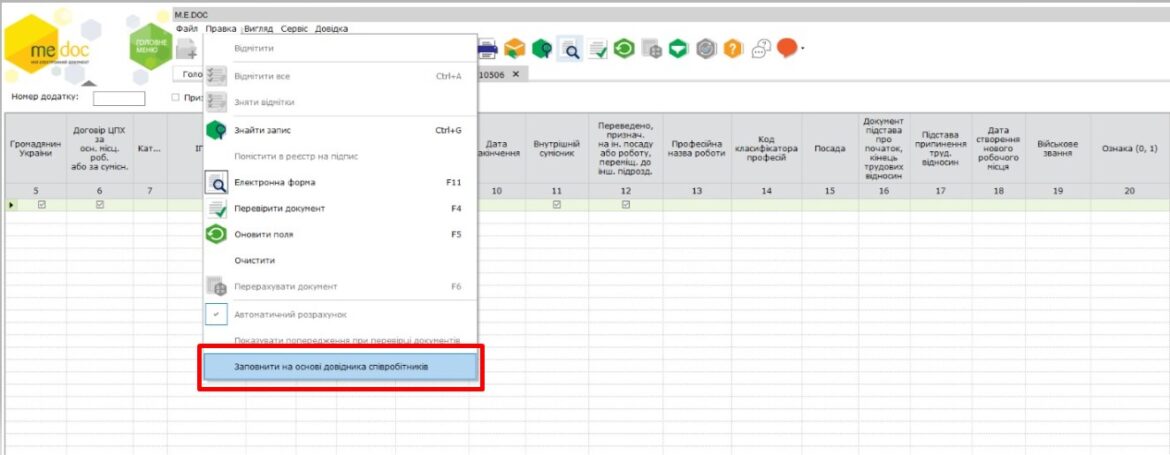Click the green circular refresh fields toolbar icon

click(624, 49)
